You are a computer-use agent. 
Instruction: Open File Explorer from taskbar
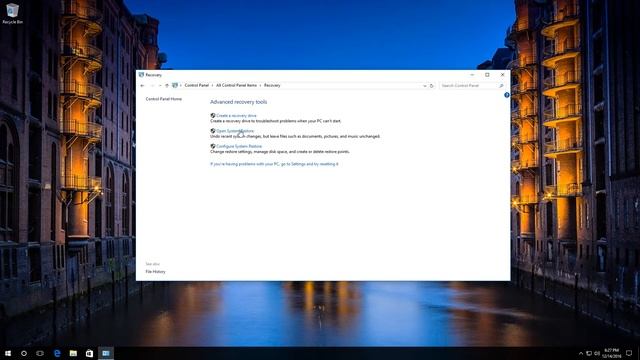pyautogui.click(x=73, y=353)
